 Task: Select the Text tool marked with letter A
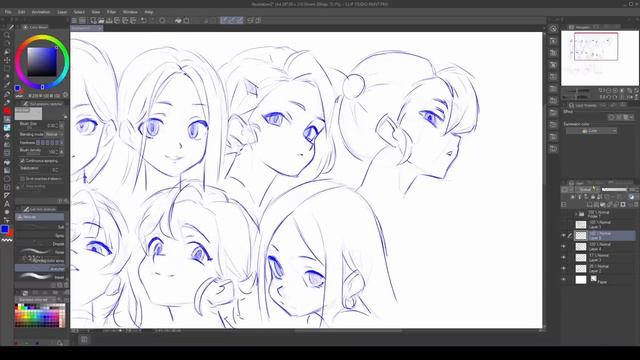[x=7, y=204]
